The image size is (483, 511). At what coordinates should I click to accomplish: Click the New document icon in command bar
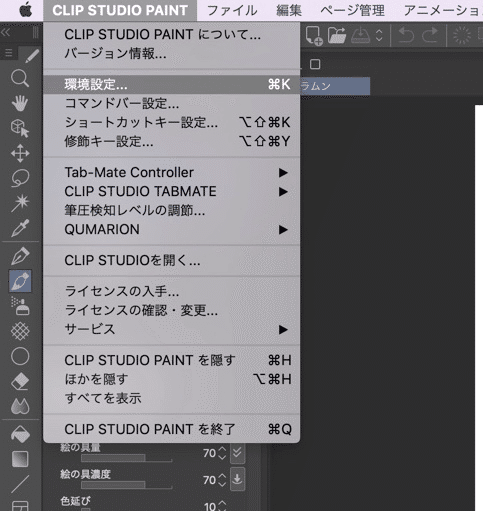coord(314,35)
